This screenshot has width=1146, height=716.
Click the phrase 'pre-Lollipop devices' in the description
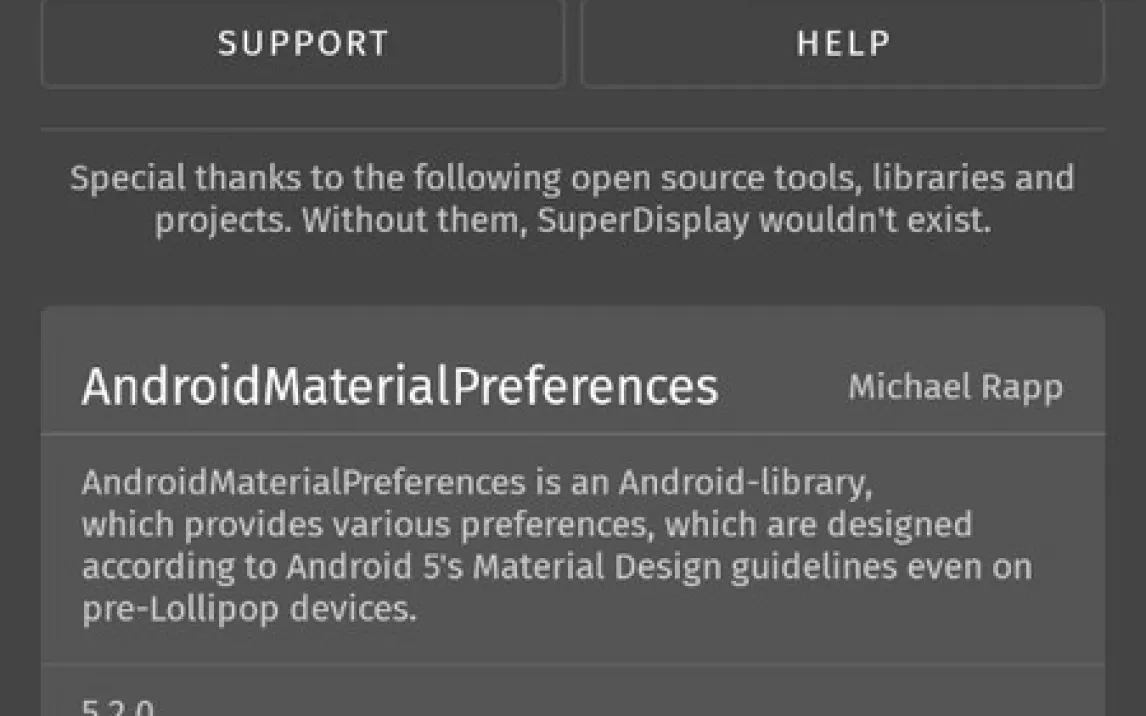(248, 609)
